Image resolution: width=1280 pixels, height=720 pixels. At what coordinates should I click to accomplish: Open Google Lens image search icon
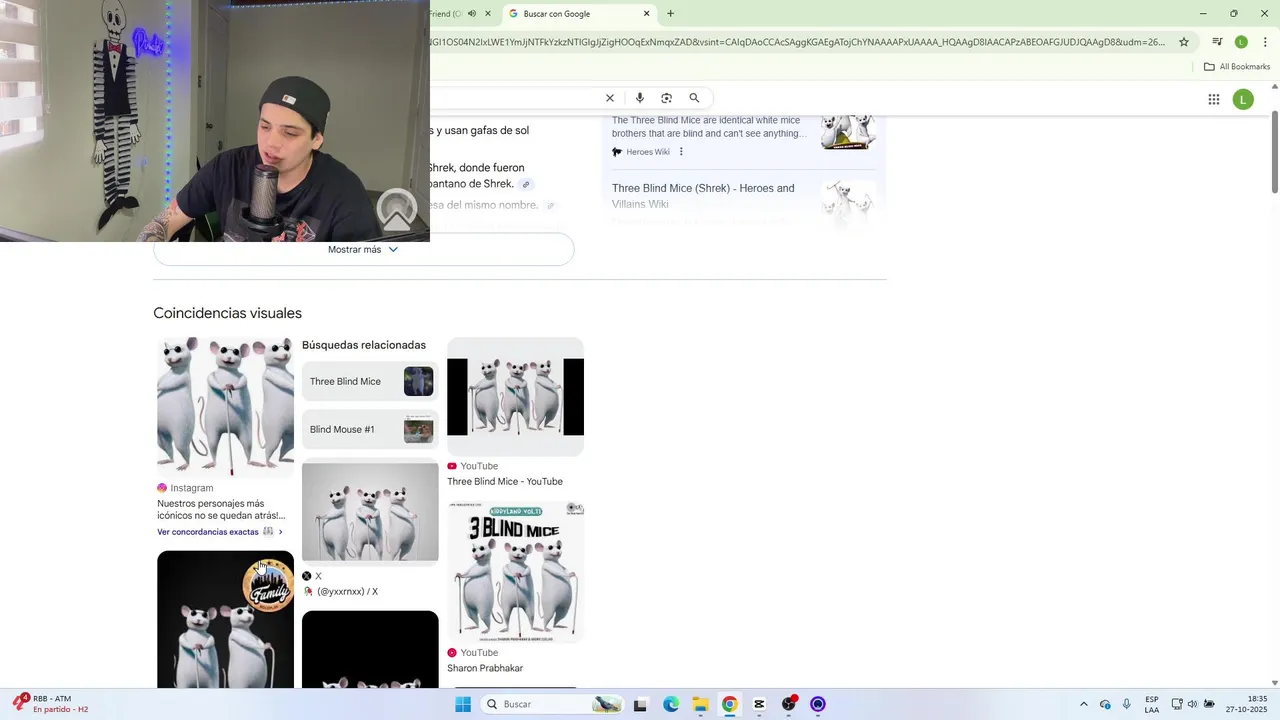click(667, 98)
